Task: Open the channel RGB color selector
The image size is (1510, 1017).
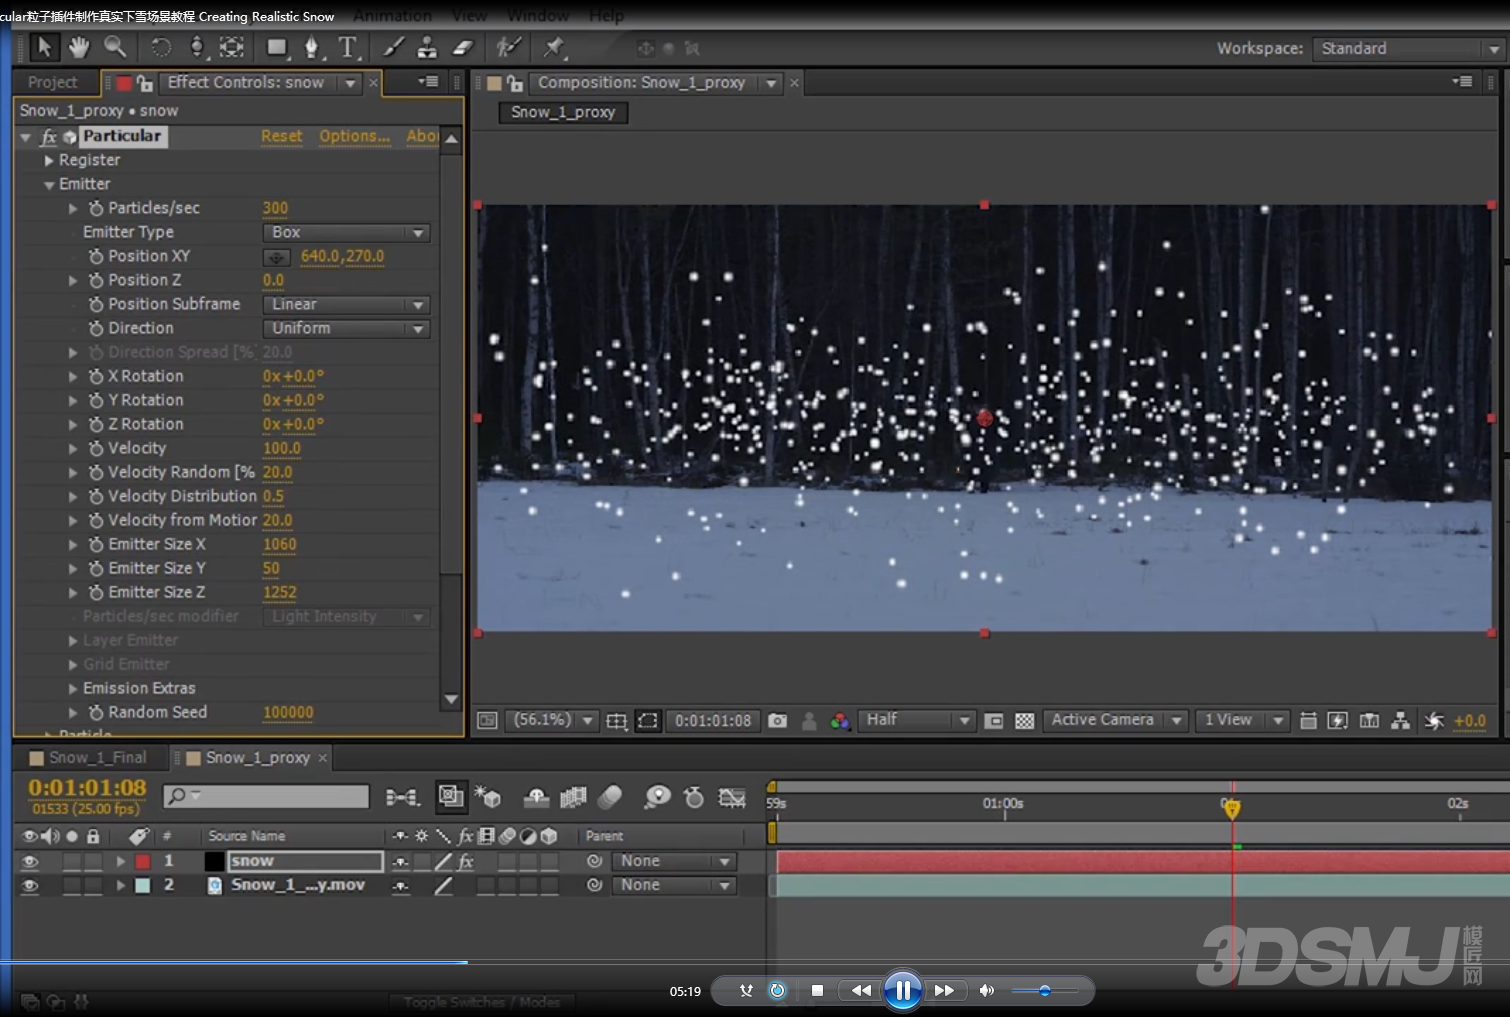Action: pyautogui.click(x=839, y=720)
